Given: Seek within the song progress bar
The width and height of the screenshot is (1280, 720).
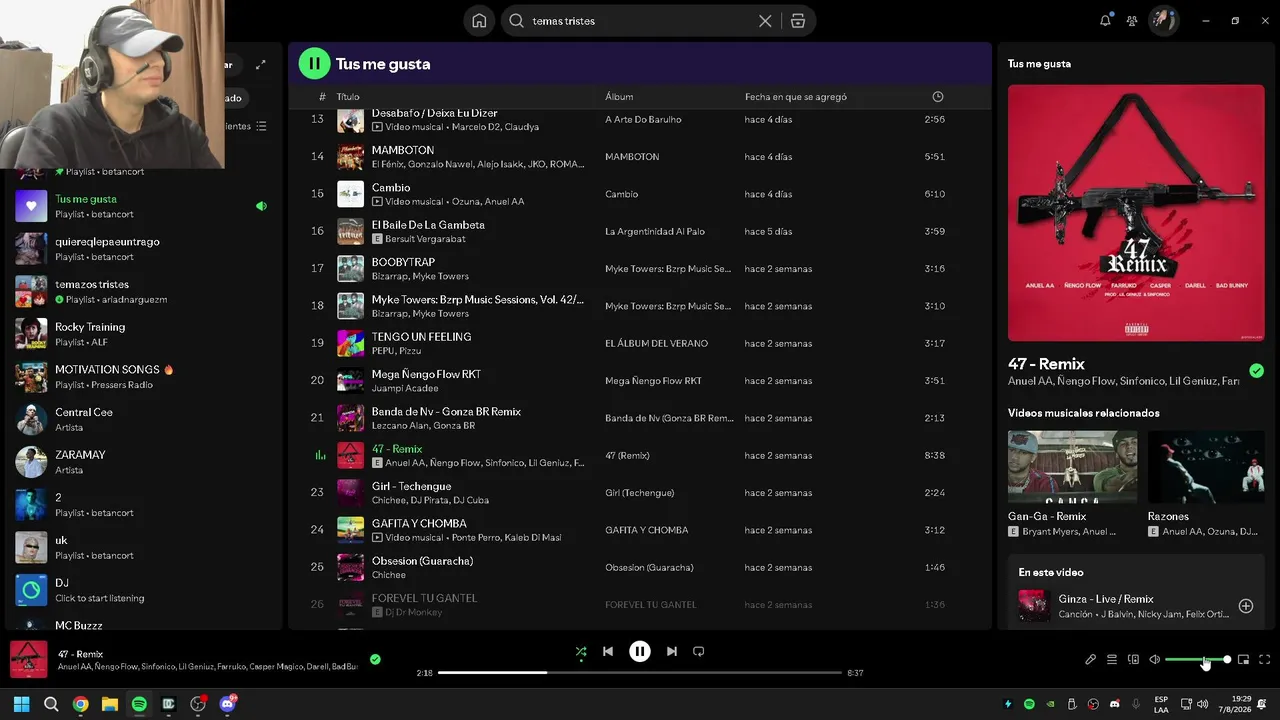Looking at the screenshot, I should click(640, 673).
